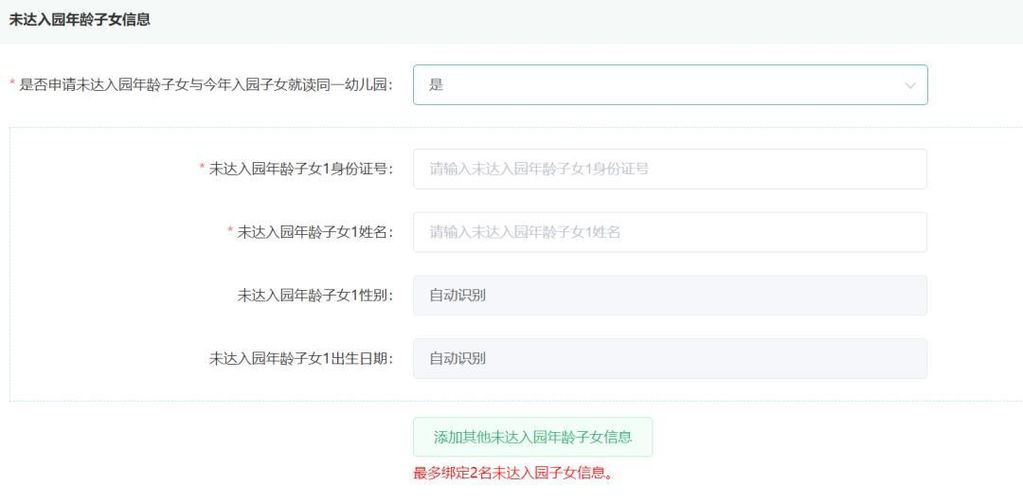
Task: Click the red asterisk before 身份证号 label
Action: 202,168
